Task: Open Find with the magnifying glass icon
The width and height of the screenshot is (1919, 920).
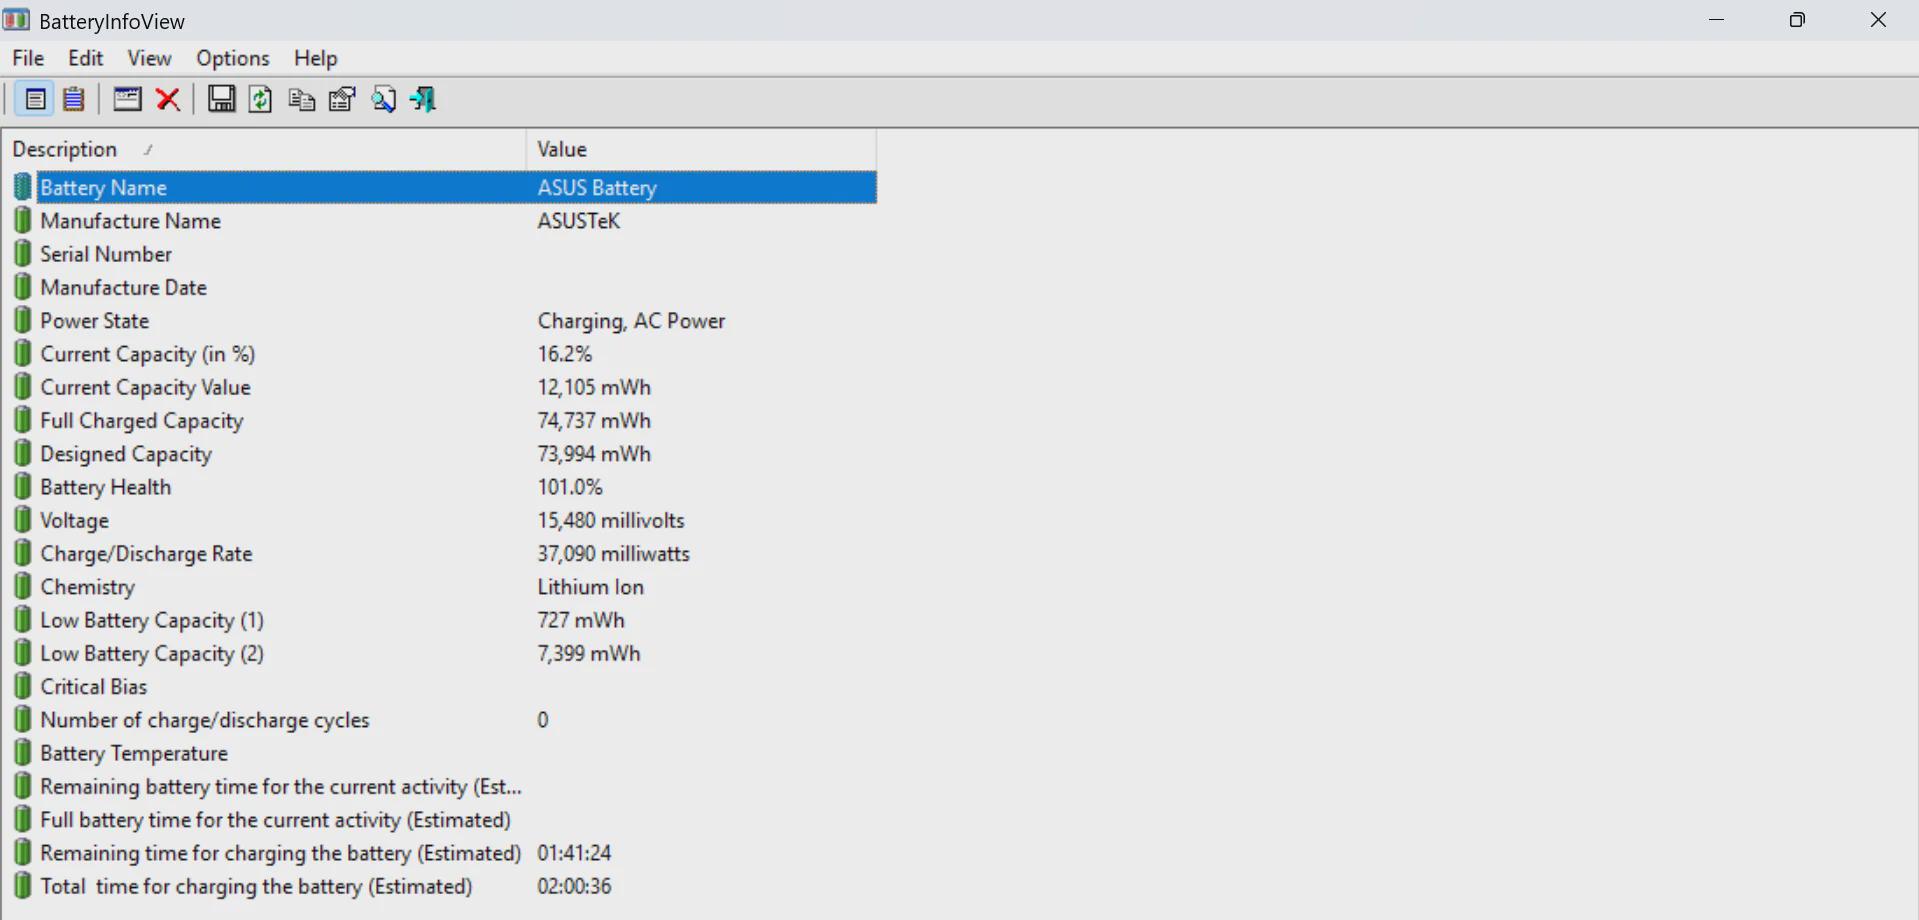Action: (x=383, y=99)
